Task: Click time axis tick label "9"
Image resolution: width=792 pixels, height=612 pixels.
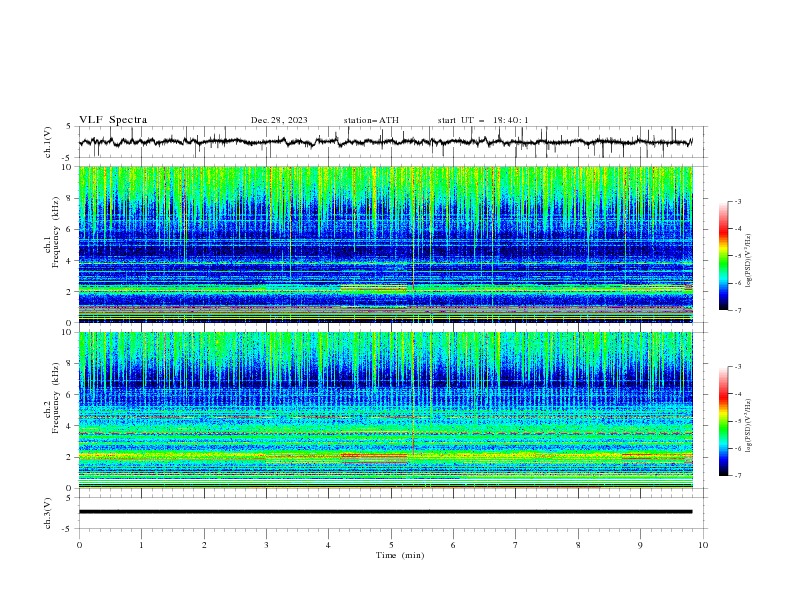Action: (640, 545)
